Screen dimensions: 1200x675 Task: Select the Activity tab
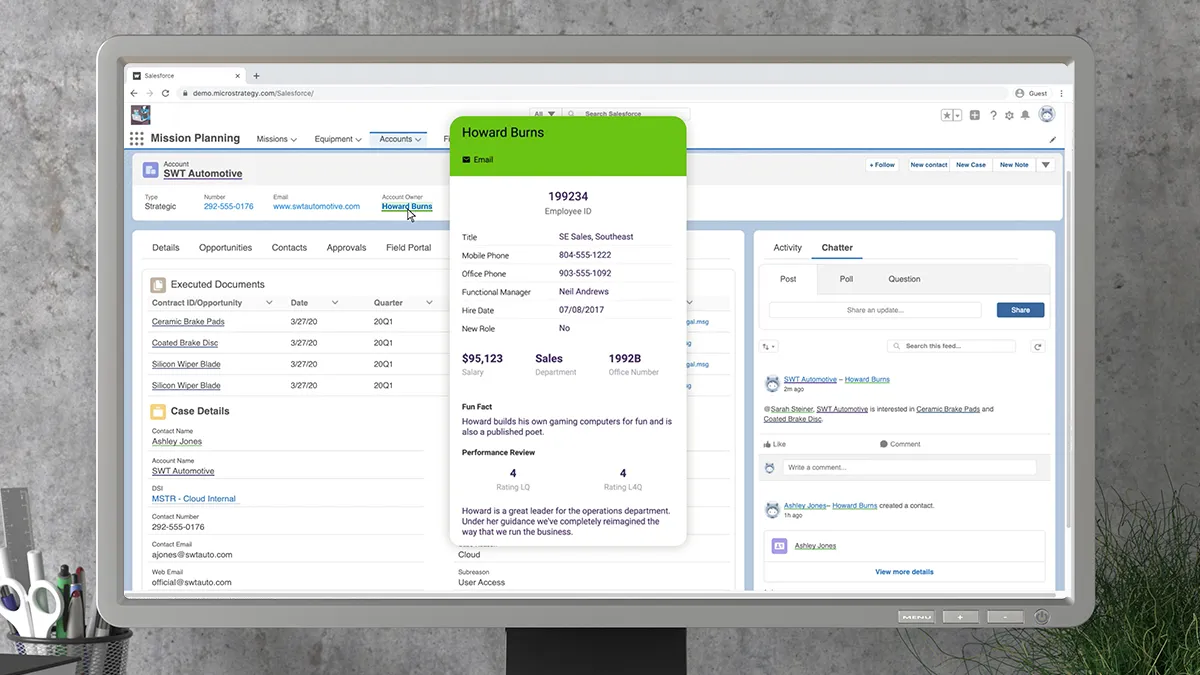tap(787, 248)
